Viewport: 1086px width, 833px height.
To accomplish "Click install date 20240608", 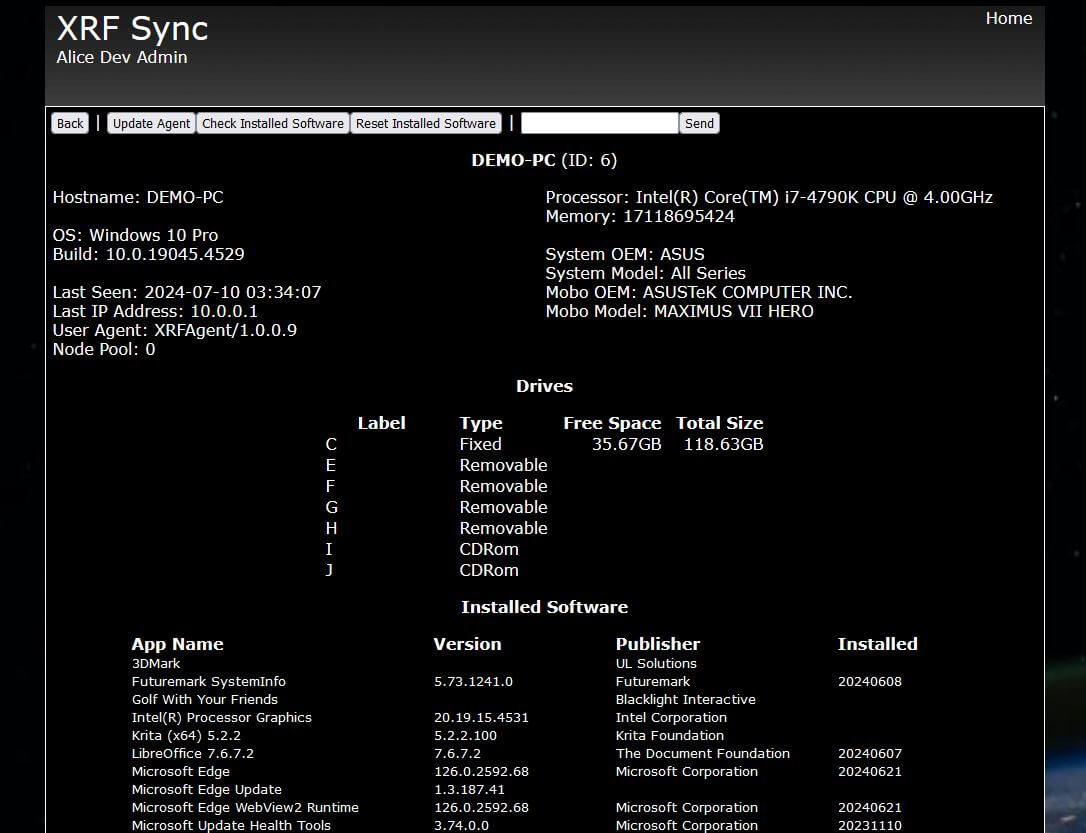I will click(x=869, y=681).
